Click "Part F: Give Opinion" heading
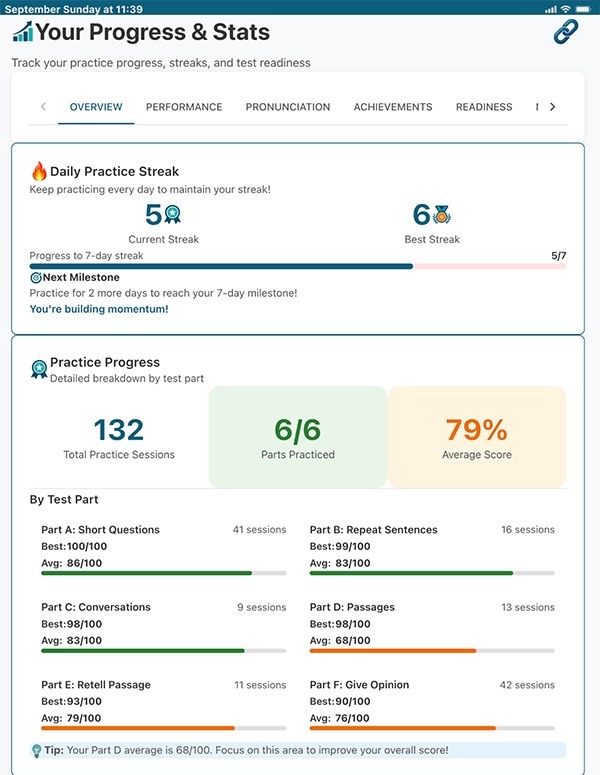This screenshot has width=600, height=775. click(359, 685)
